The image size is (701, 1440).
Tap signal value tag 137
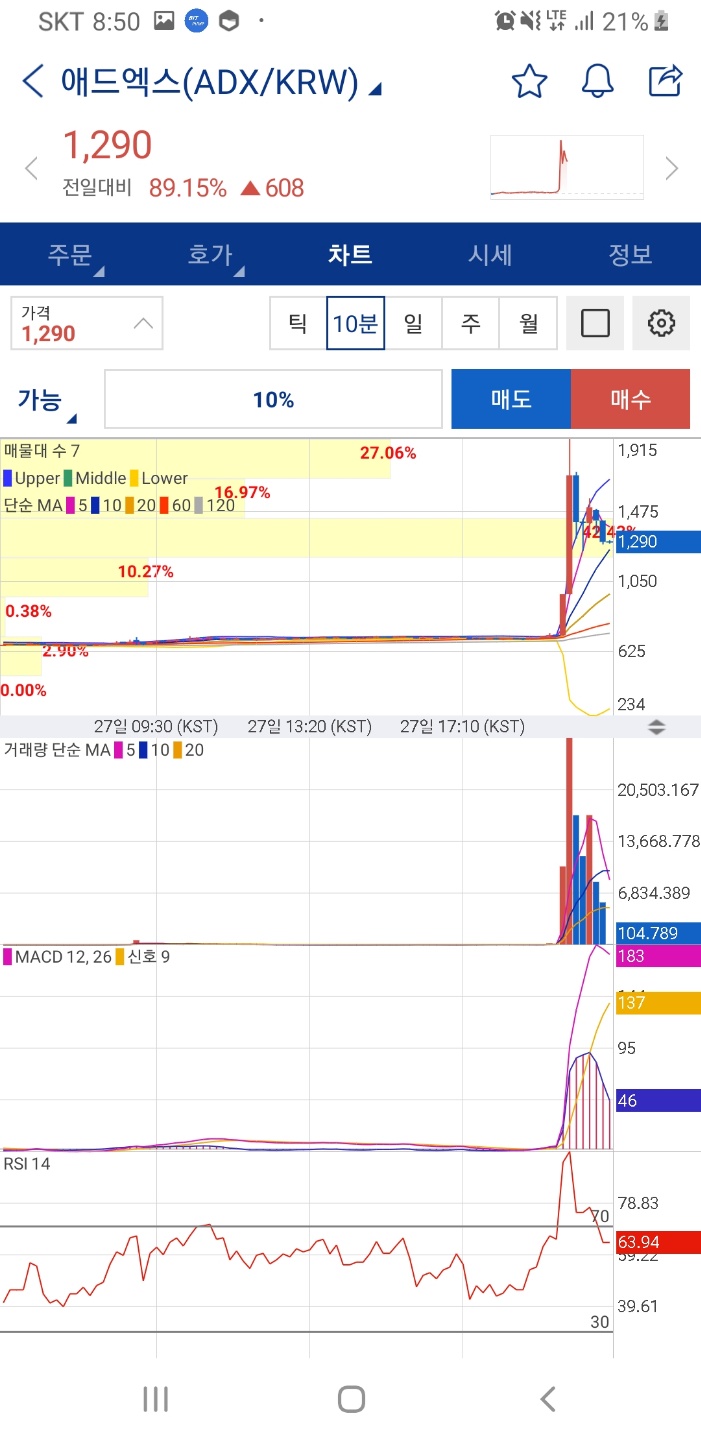pos(658,1003)
